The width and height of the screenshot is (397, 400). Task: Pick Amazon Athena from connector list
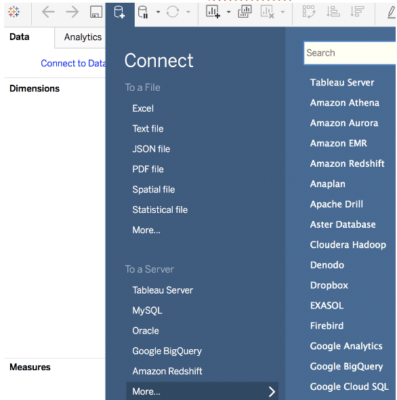tap(345, 103)
